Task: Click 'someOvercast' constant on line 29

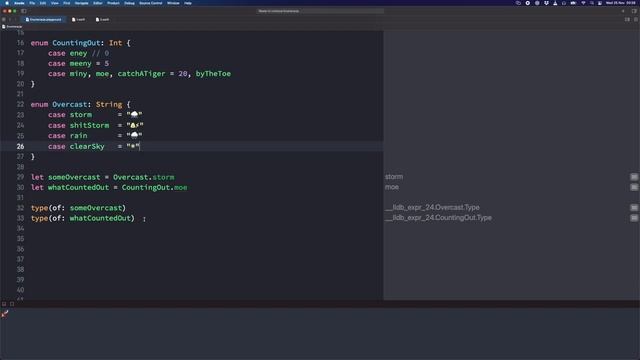Action: 74,177
